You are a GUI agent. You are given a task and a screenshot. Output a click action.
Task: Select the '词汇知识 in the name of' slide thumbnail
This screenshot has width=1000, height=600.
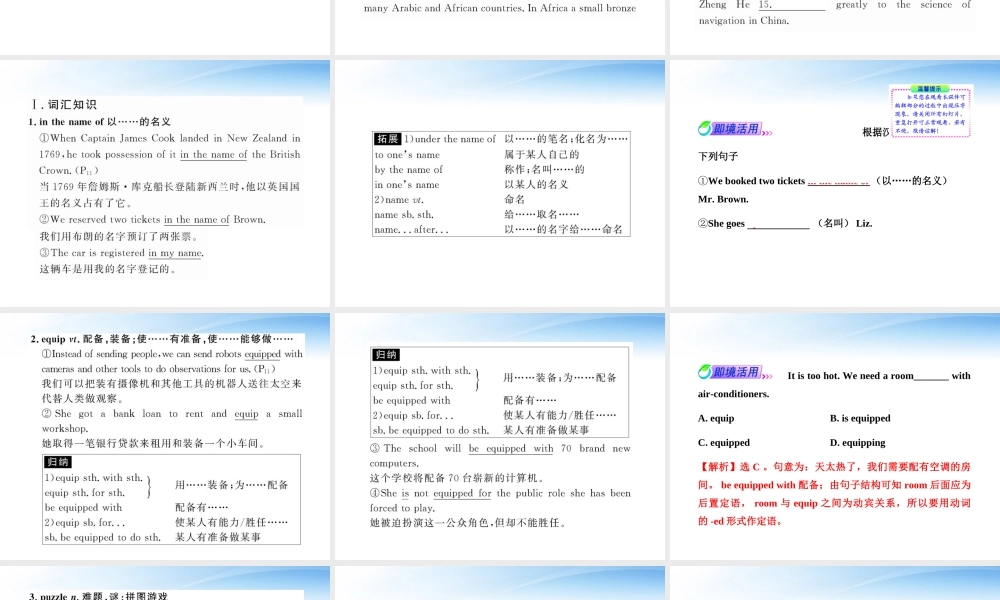[x=165, y=184]
